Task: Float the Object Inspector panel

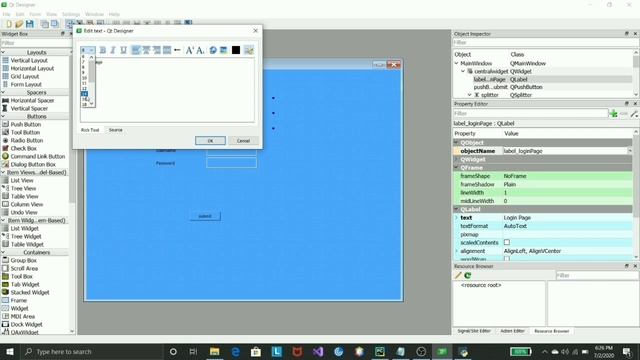Action: tap(627, 34)
